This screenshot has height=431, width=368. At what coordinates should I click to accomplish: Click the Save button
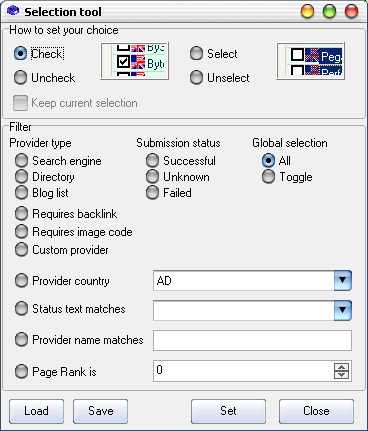(100, 411)
